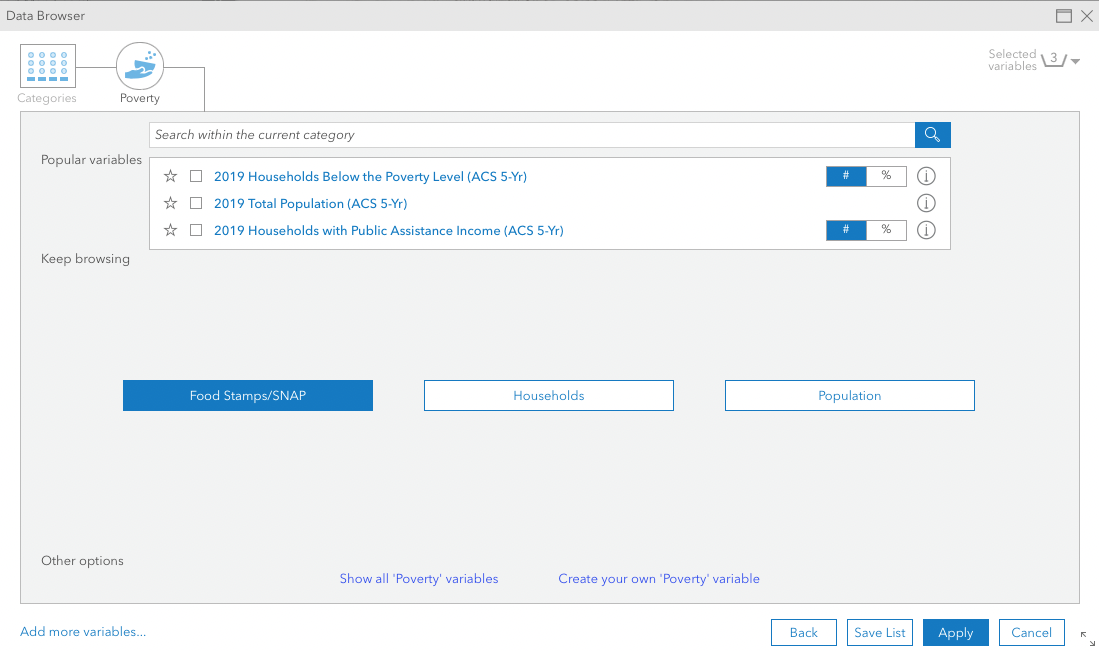Close the Data Browser dialog
The height and width of the screenshot is (651, 1099).
tap(1086, 16)
